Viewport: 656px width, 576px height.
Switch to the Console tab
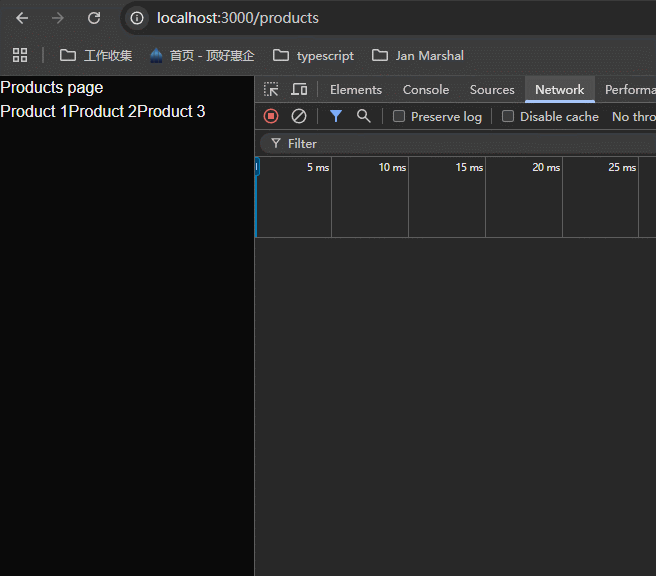pyautogui.click(x=426, y=90)
